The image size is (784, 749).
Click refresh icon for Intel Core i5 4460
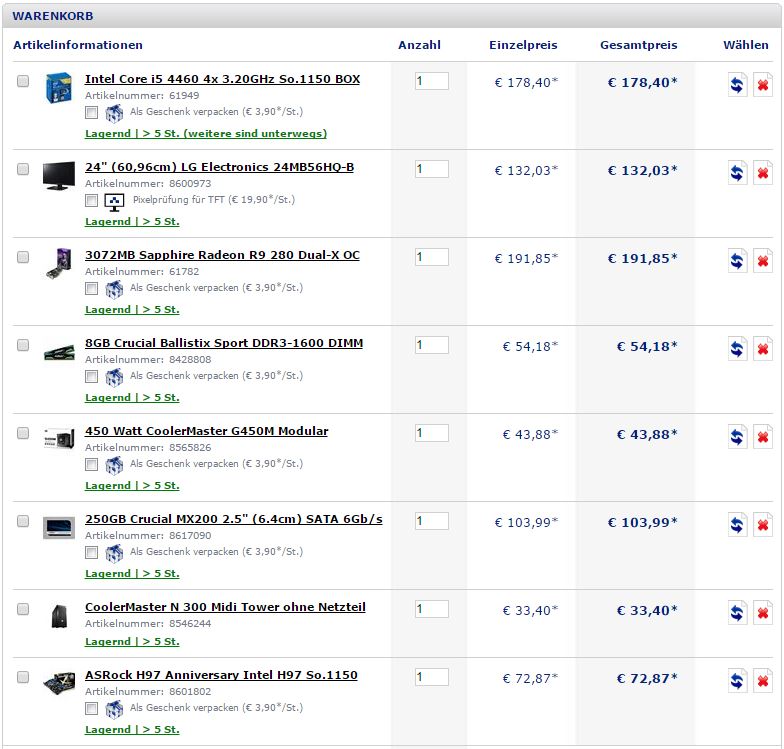tap(737, 85)
